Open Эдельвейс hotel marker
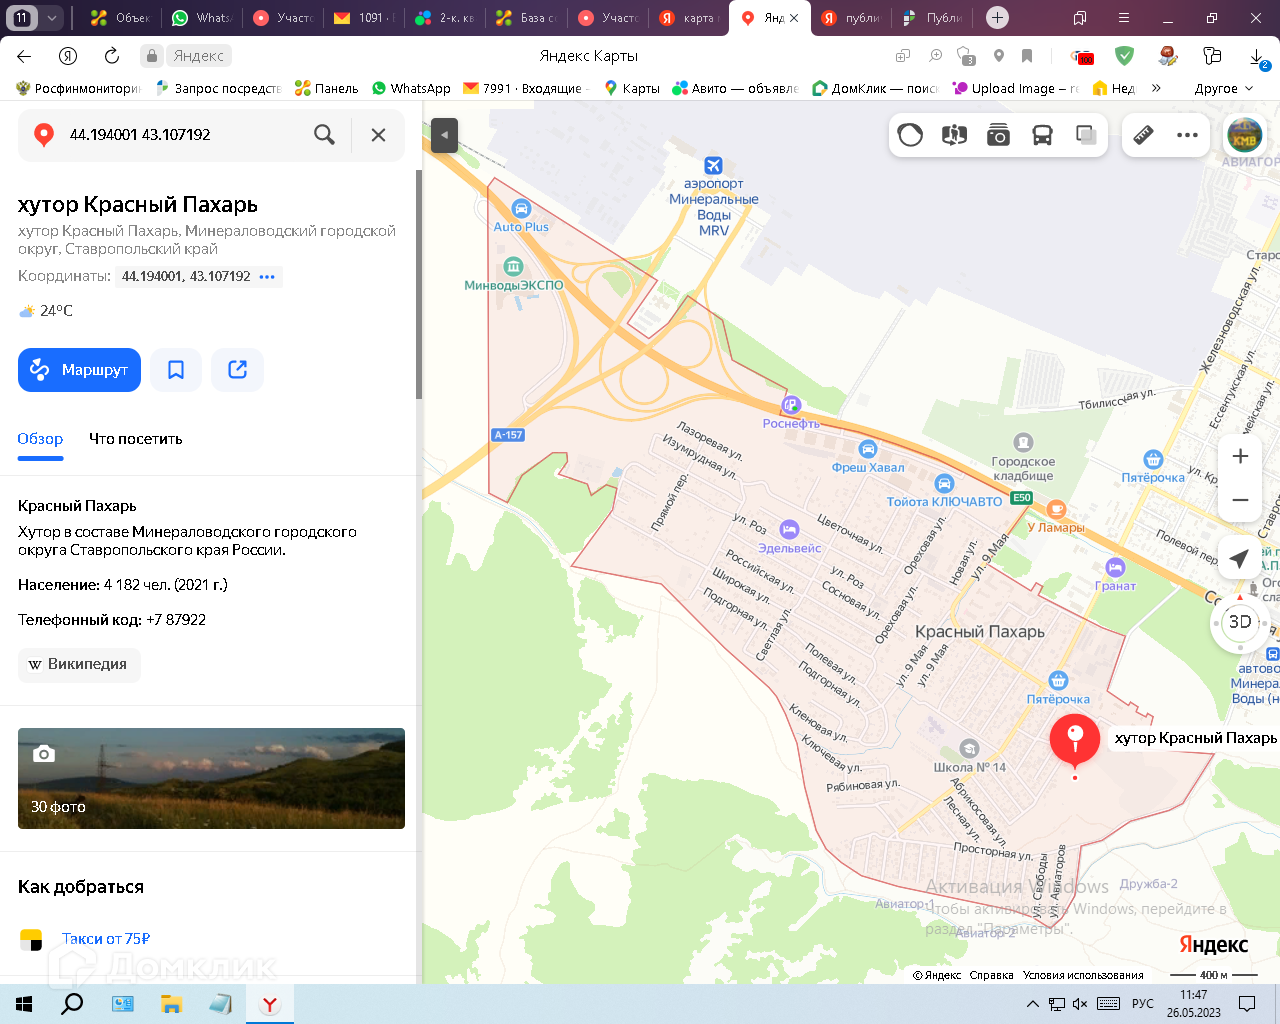Image resolution: width=1280 pixels, height=1024 pixels. [x=789, y=530]
